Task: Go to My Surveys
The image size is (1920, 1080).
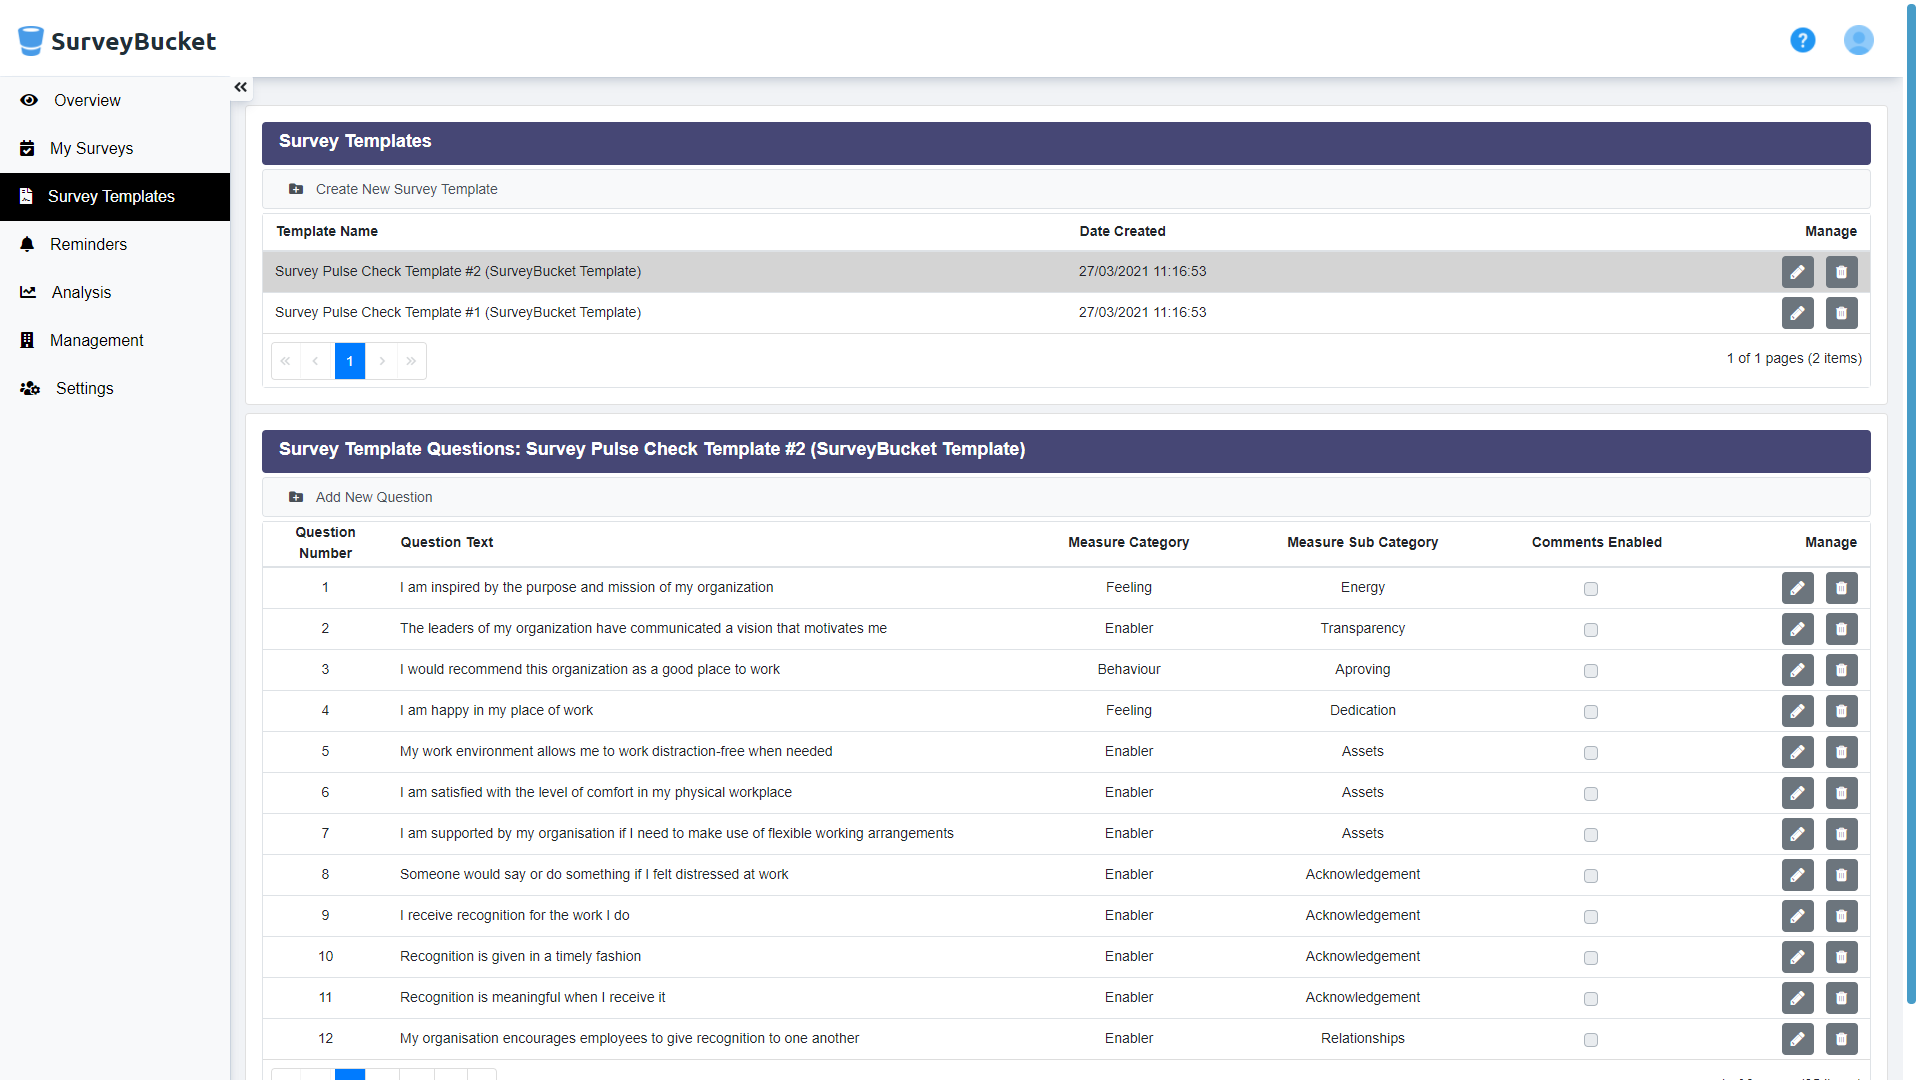Action: coord(115,148)
